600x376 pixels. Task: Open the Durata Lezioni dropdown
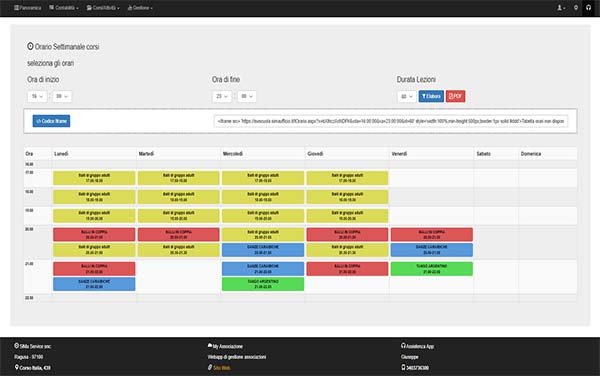click(406, 96)
